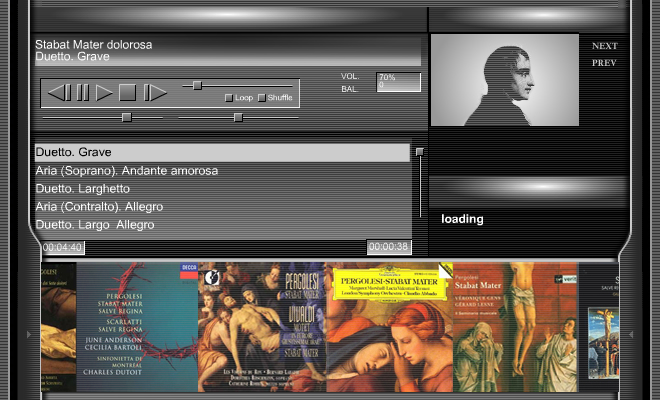The width and height of the screenshot is (660, 400).
Task: Skip to next track with forward button
Action: pyautogui.click(x=155, y=93)
